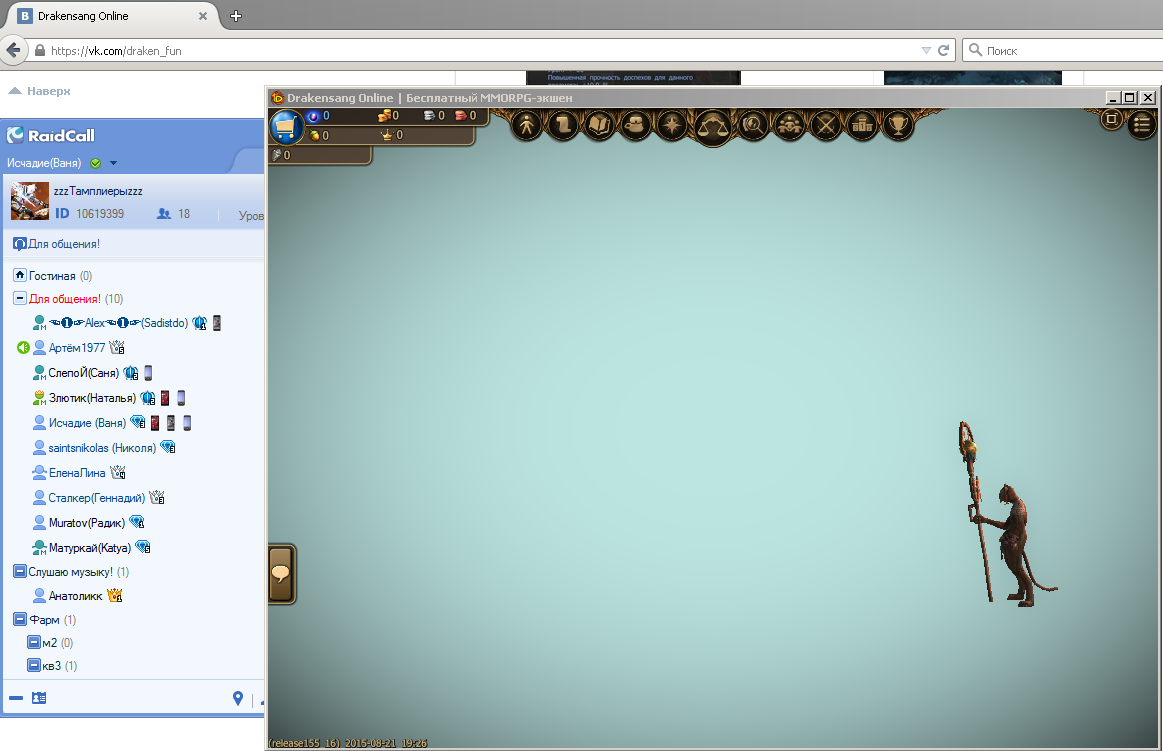Click the location pin icon in RaidCall footer
The image size is (1163, 751).
pyautogui.click(x=237, y=698)
